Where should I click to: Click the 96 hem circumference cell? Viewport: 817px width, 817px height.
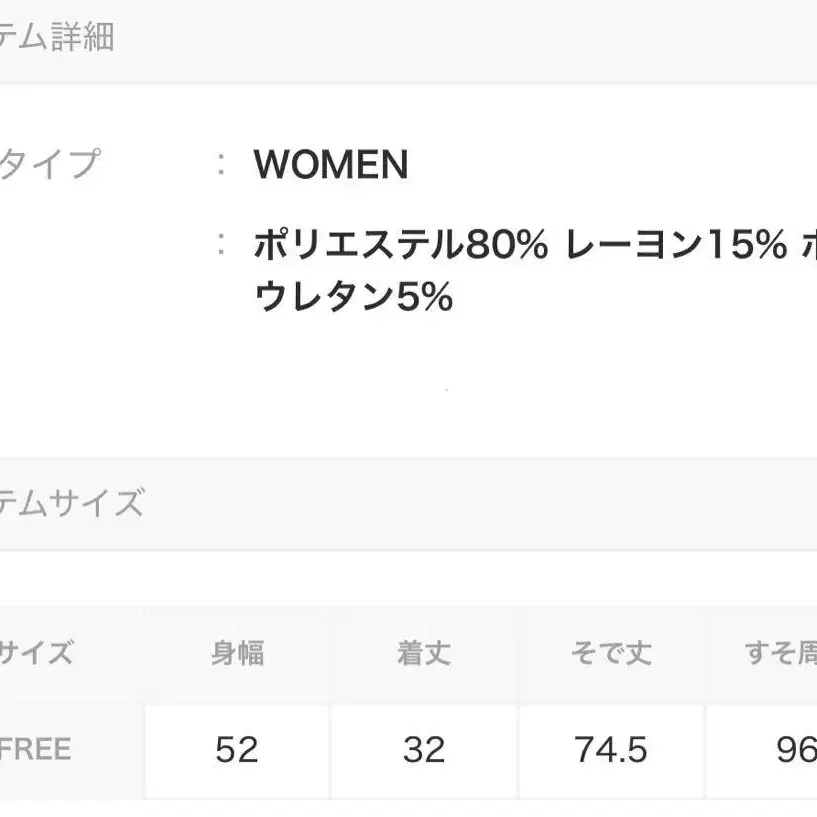point(795,750)
